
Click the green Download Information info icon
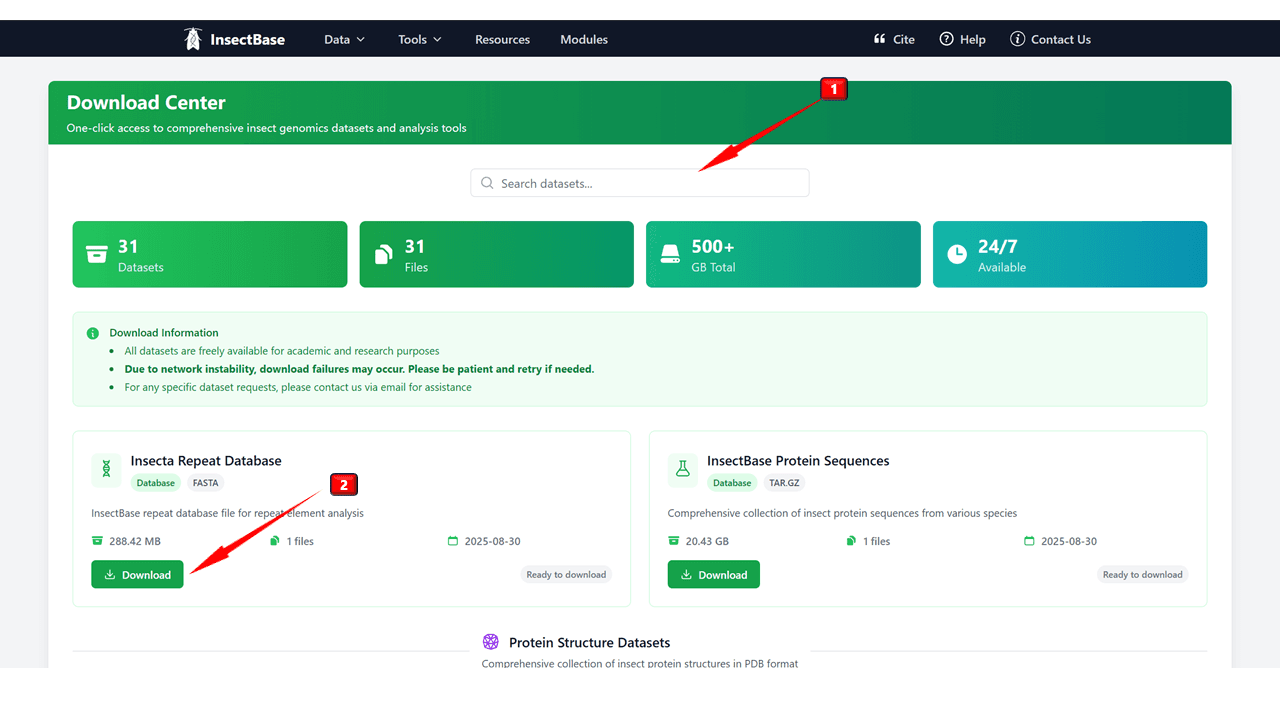93,333
